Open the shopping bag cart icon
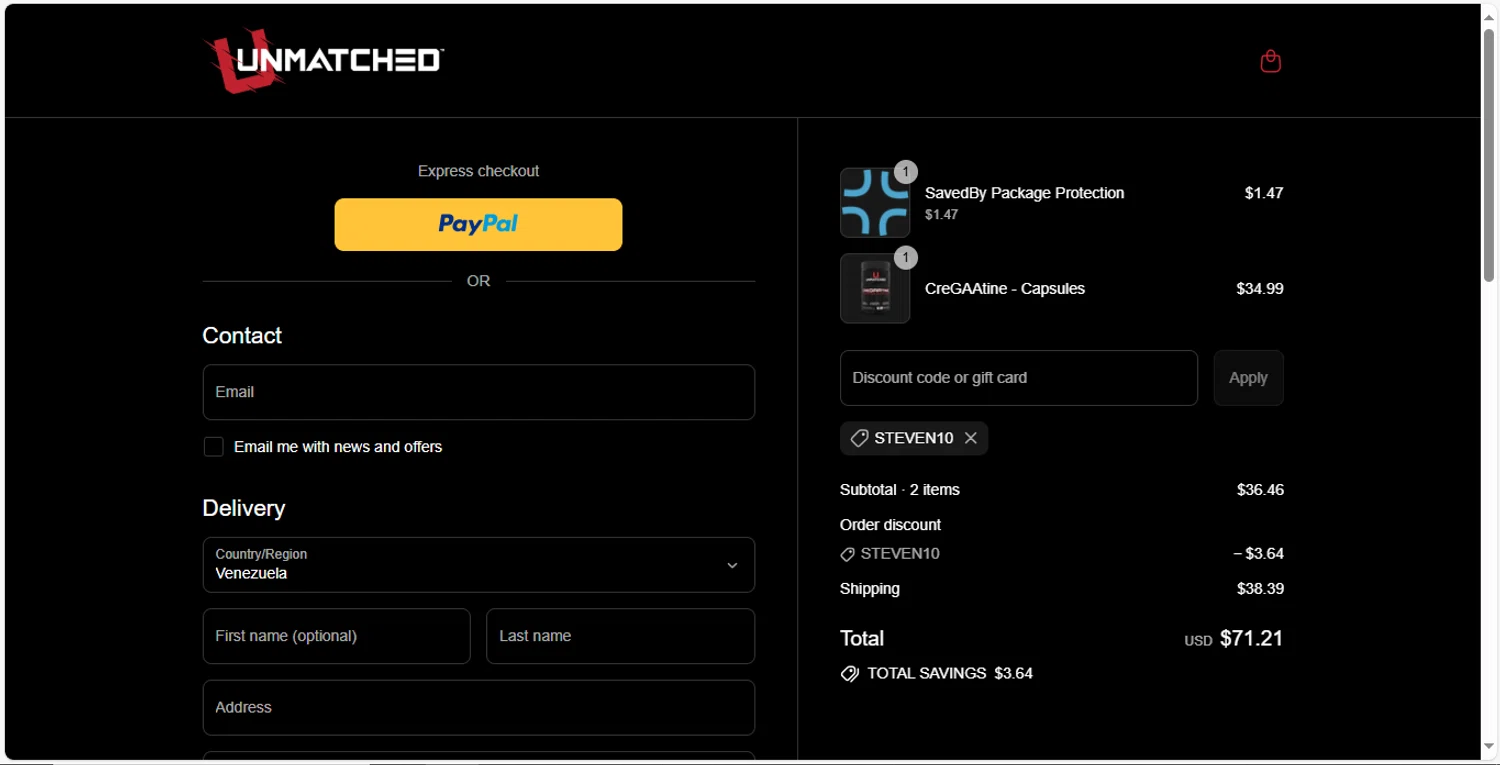Image resolution: width=1500 pixels, height=765 pixels. pos(1270,61)
